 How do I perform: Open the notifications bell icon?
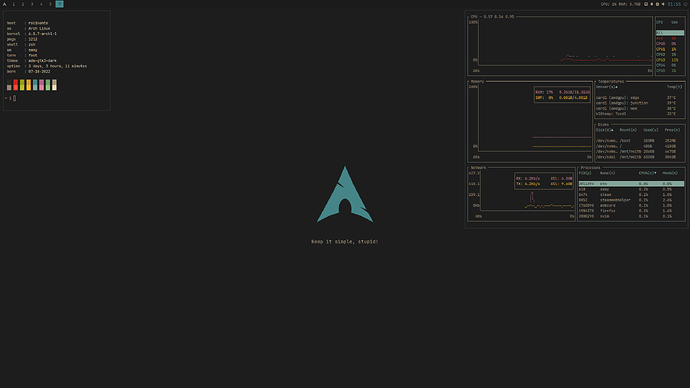[x=652, y=4]
